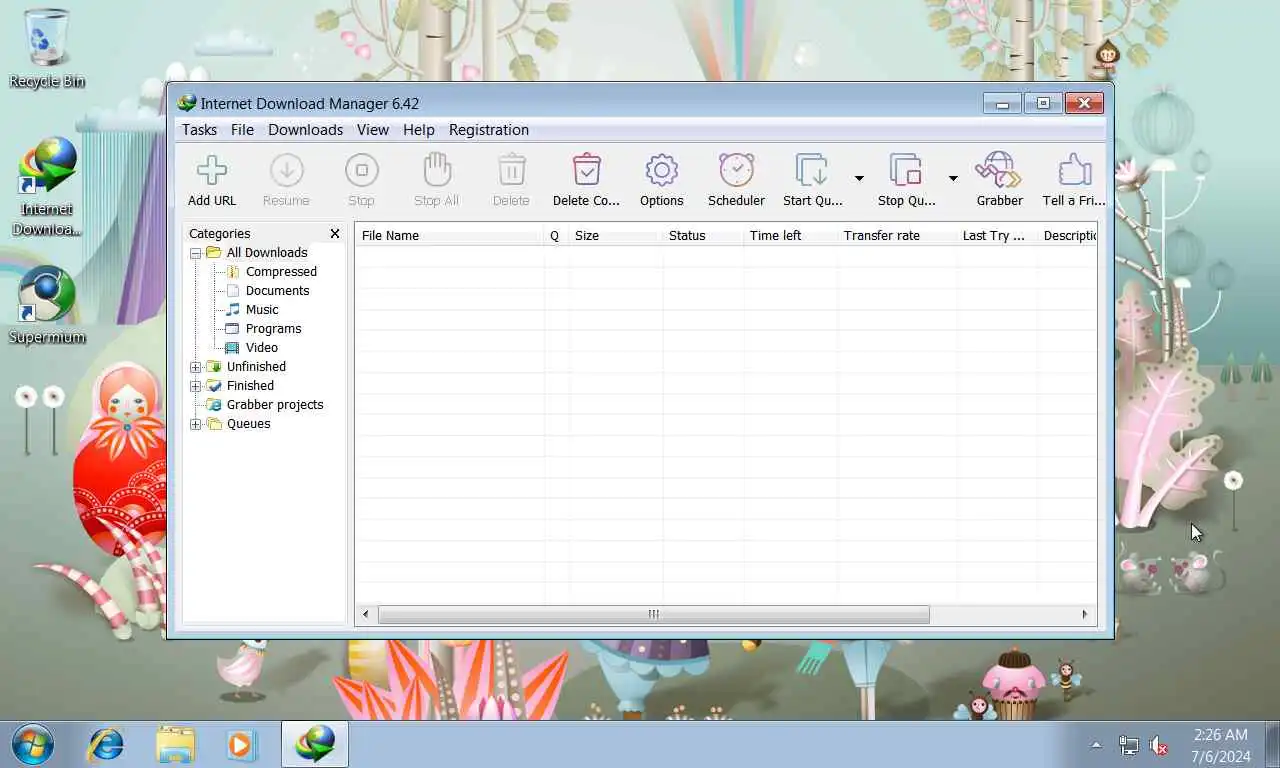Screen dimensions: 1280x768
Task: Click the Stop toolbar icon
Action: pyautogui.click(x=361, y=171)
